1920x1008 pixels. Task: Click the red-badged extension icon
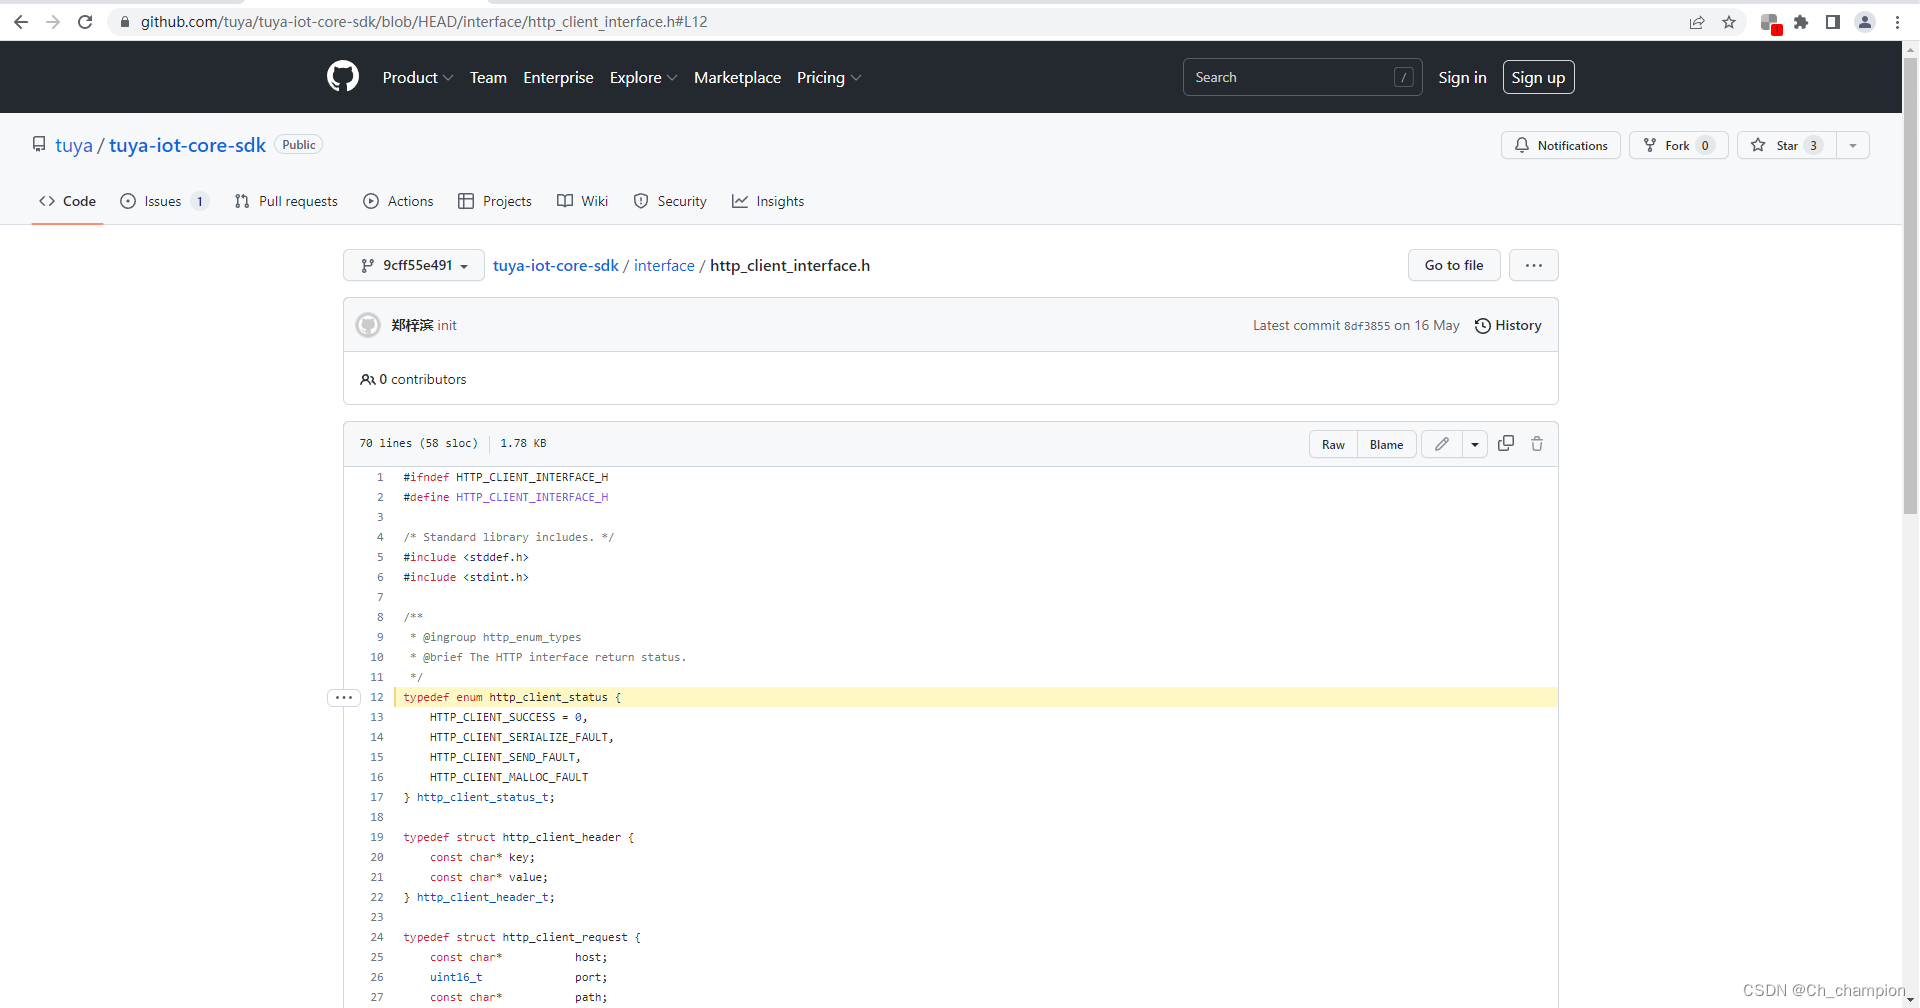[1770, 23]
